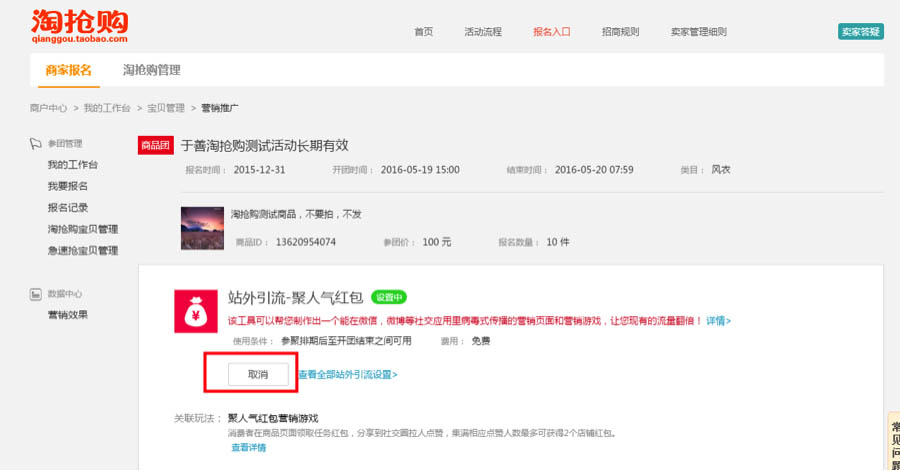Image resolution: width=900 pixels, height=471 pixels.
Task: Click the 营销推广 breadcrumb
Action: (x=220, y=108)
